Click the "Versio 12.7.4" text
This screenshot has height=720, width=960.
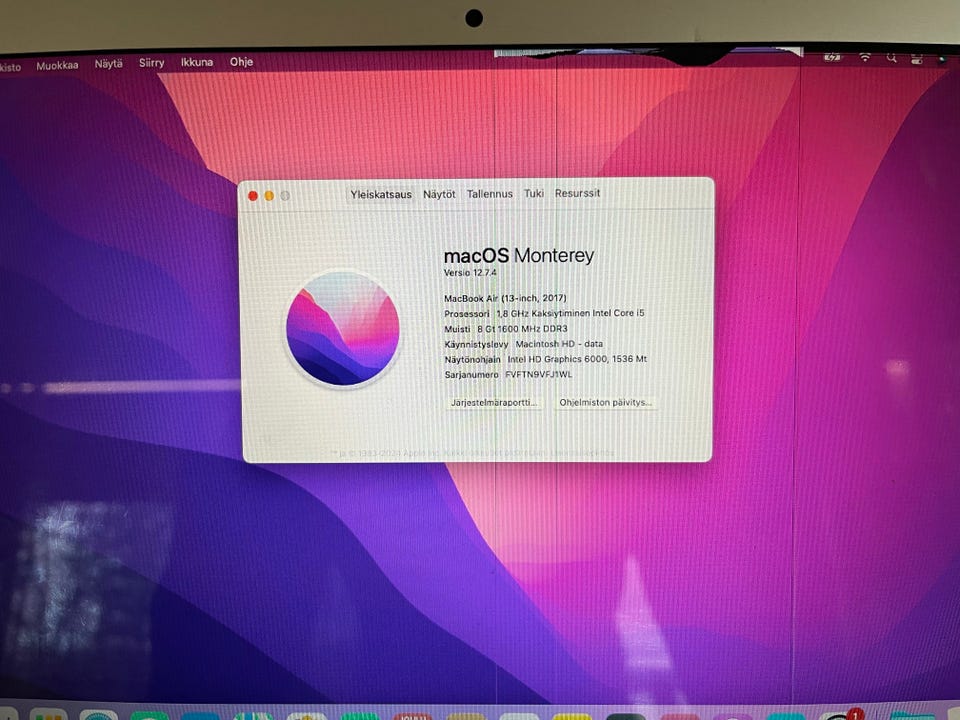(470, 273)
